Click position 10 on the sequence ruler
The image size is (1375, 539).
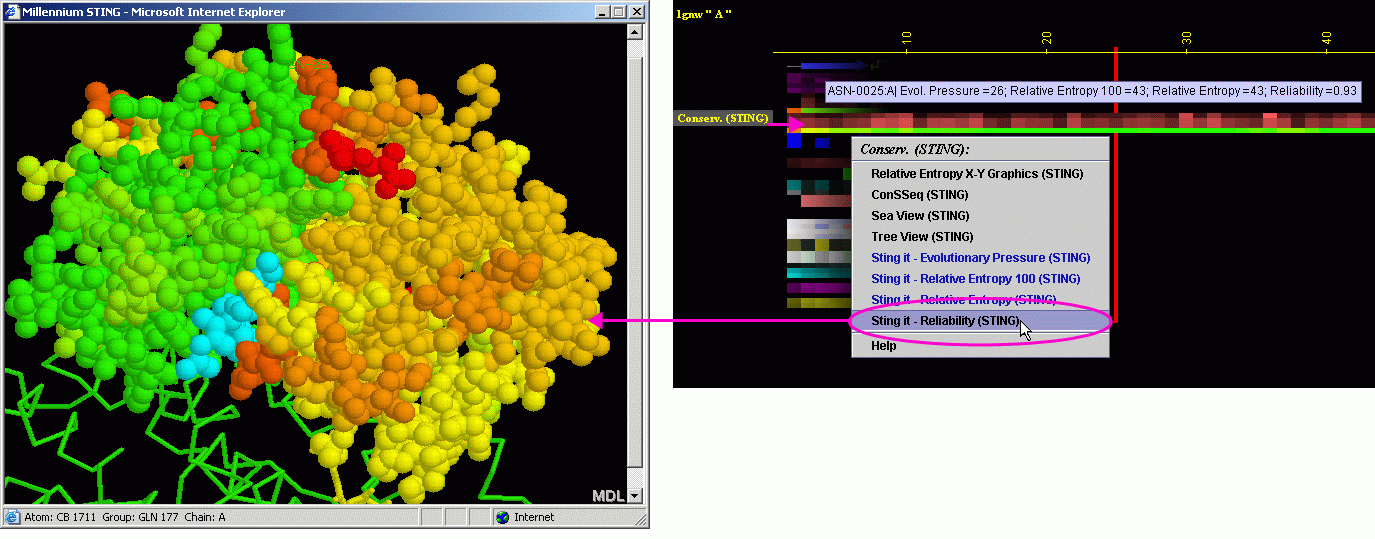906,37
